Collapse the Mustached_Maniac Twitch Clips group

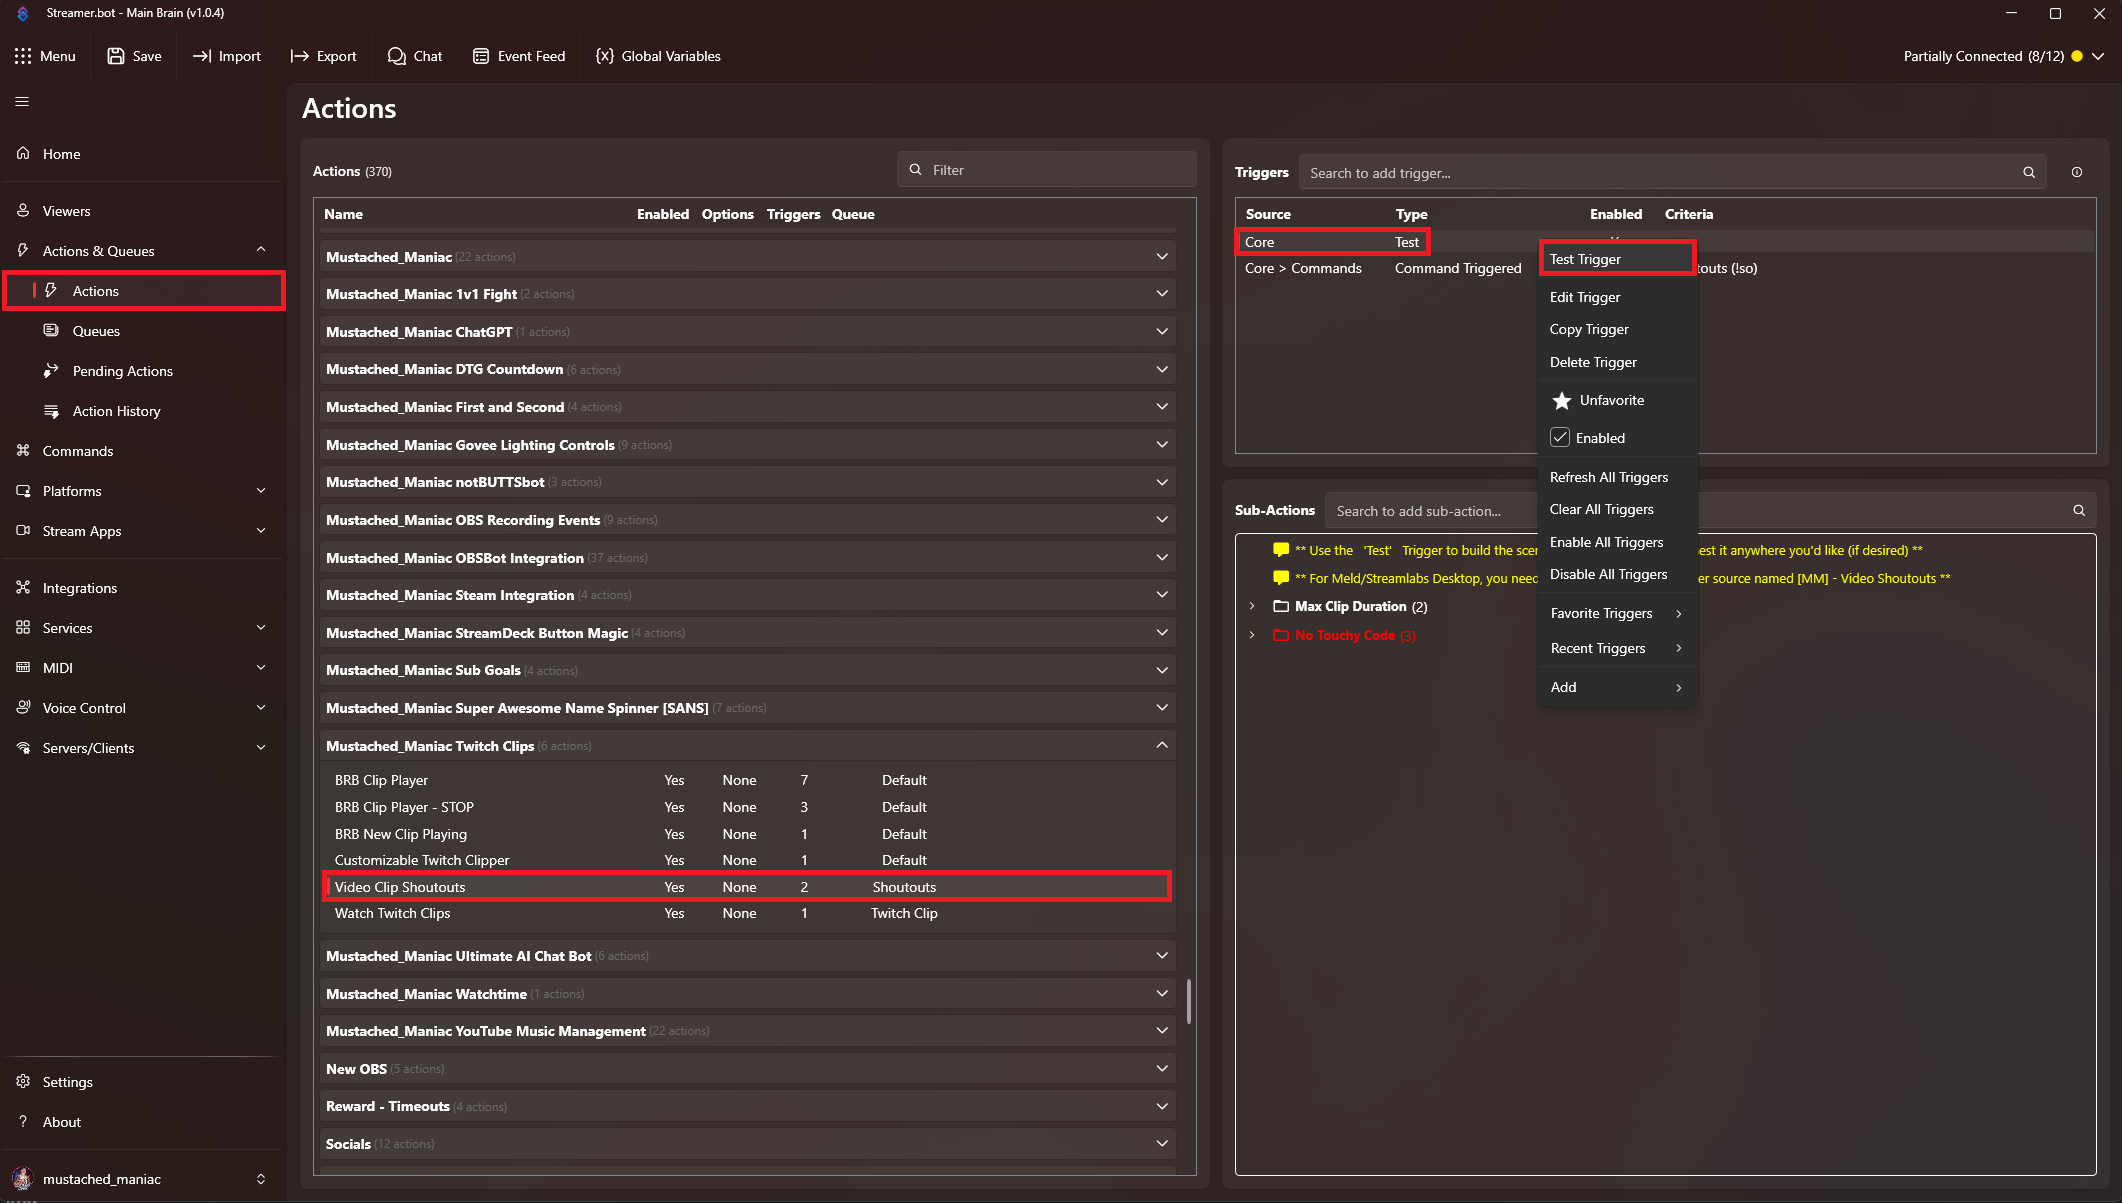(1162, 745)
